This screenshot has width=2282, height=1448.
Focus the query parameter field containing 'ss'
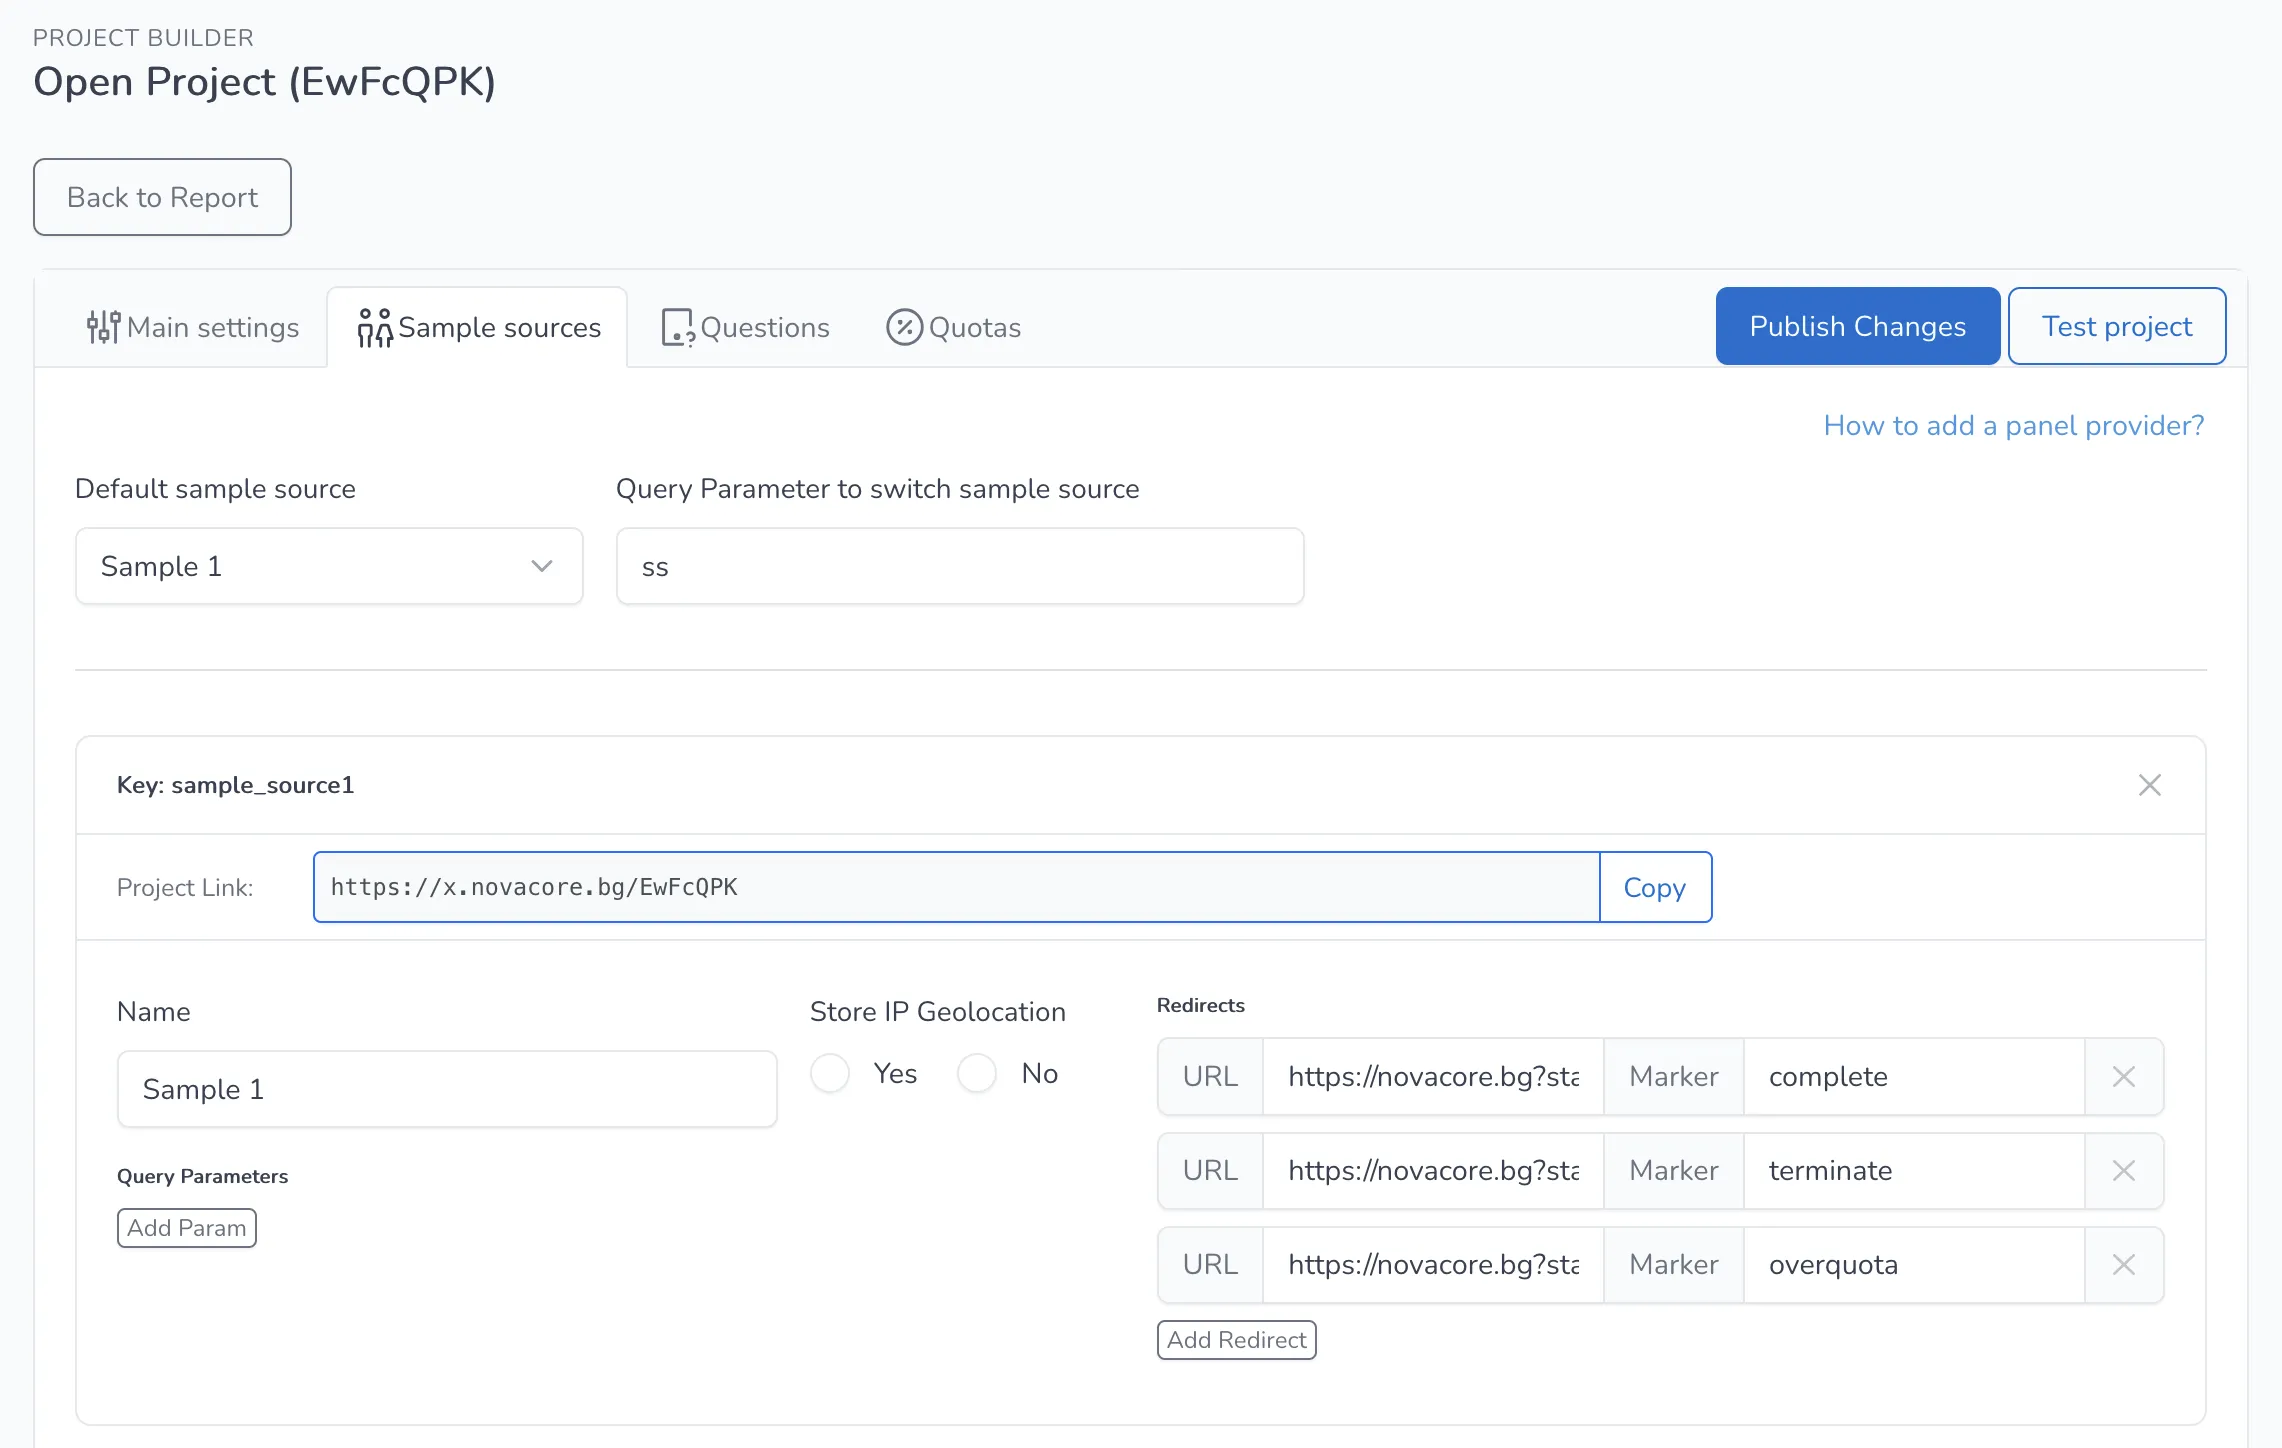pyautogui.click(x=960, y=566)
